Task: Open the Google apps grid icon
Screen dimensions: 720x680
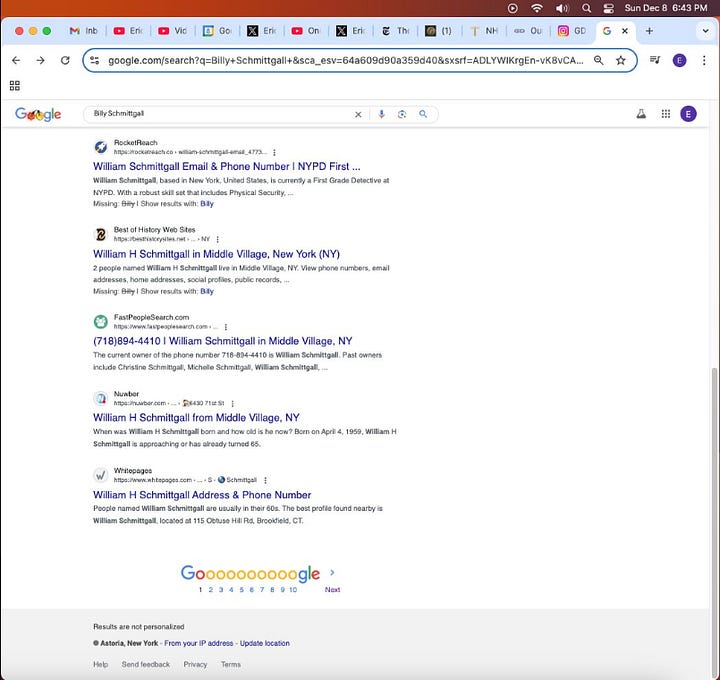Action: click(x=666, y=114)
